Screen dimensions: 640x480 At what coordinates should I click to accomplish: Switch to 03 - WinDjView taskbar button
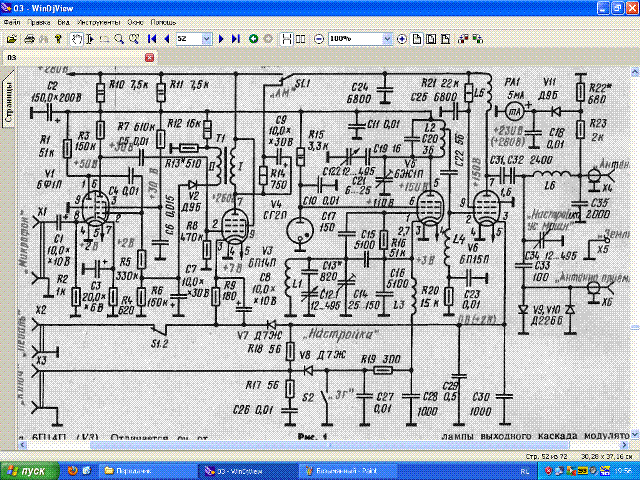249,471
